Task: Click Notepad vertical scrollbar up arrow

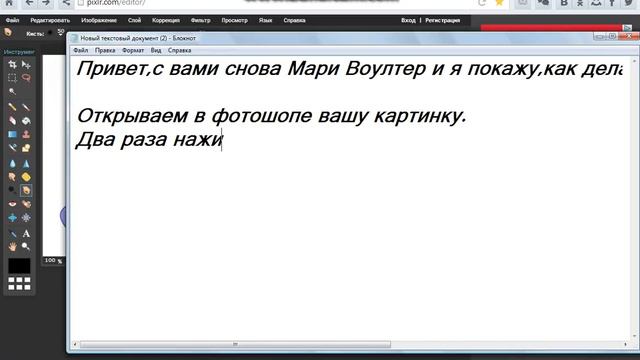Action: 634,61
